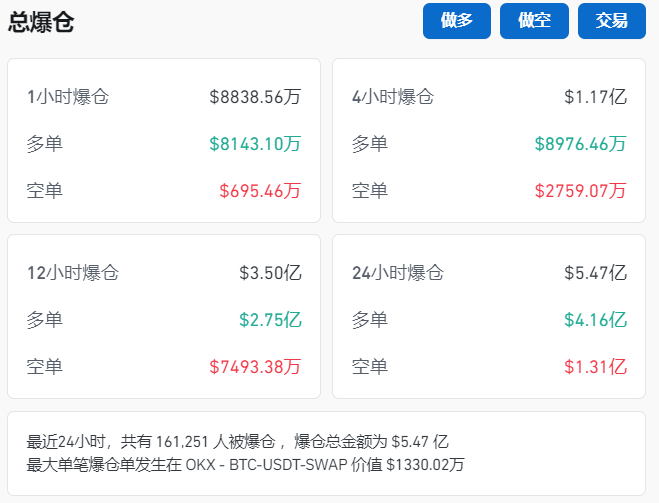Image resolution: width=659 pixels, height=503 pixels.
Task: Click the green $8143.10万 long value
Action: click(255, 144)
